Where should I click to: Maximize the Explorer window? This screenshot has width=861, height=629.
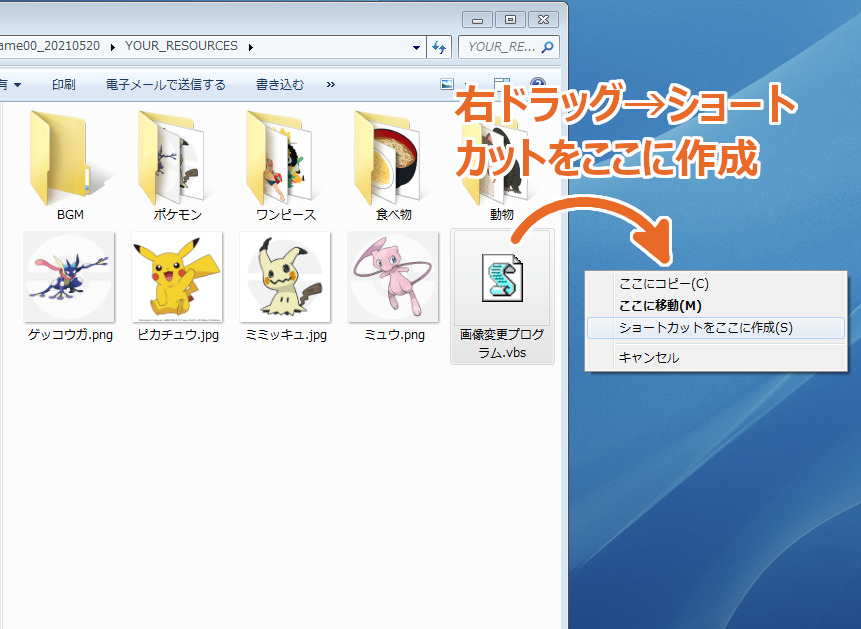(x=510, y=20)
